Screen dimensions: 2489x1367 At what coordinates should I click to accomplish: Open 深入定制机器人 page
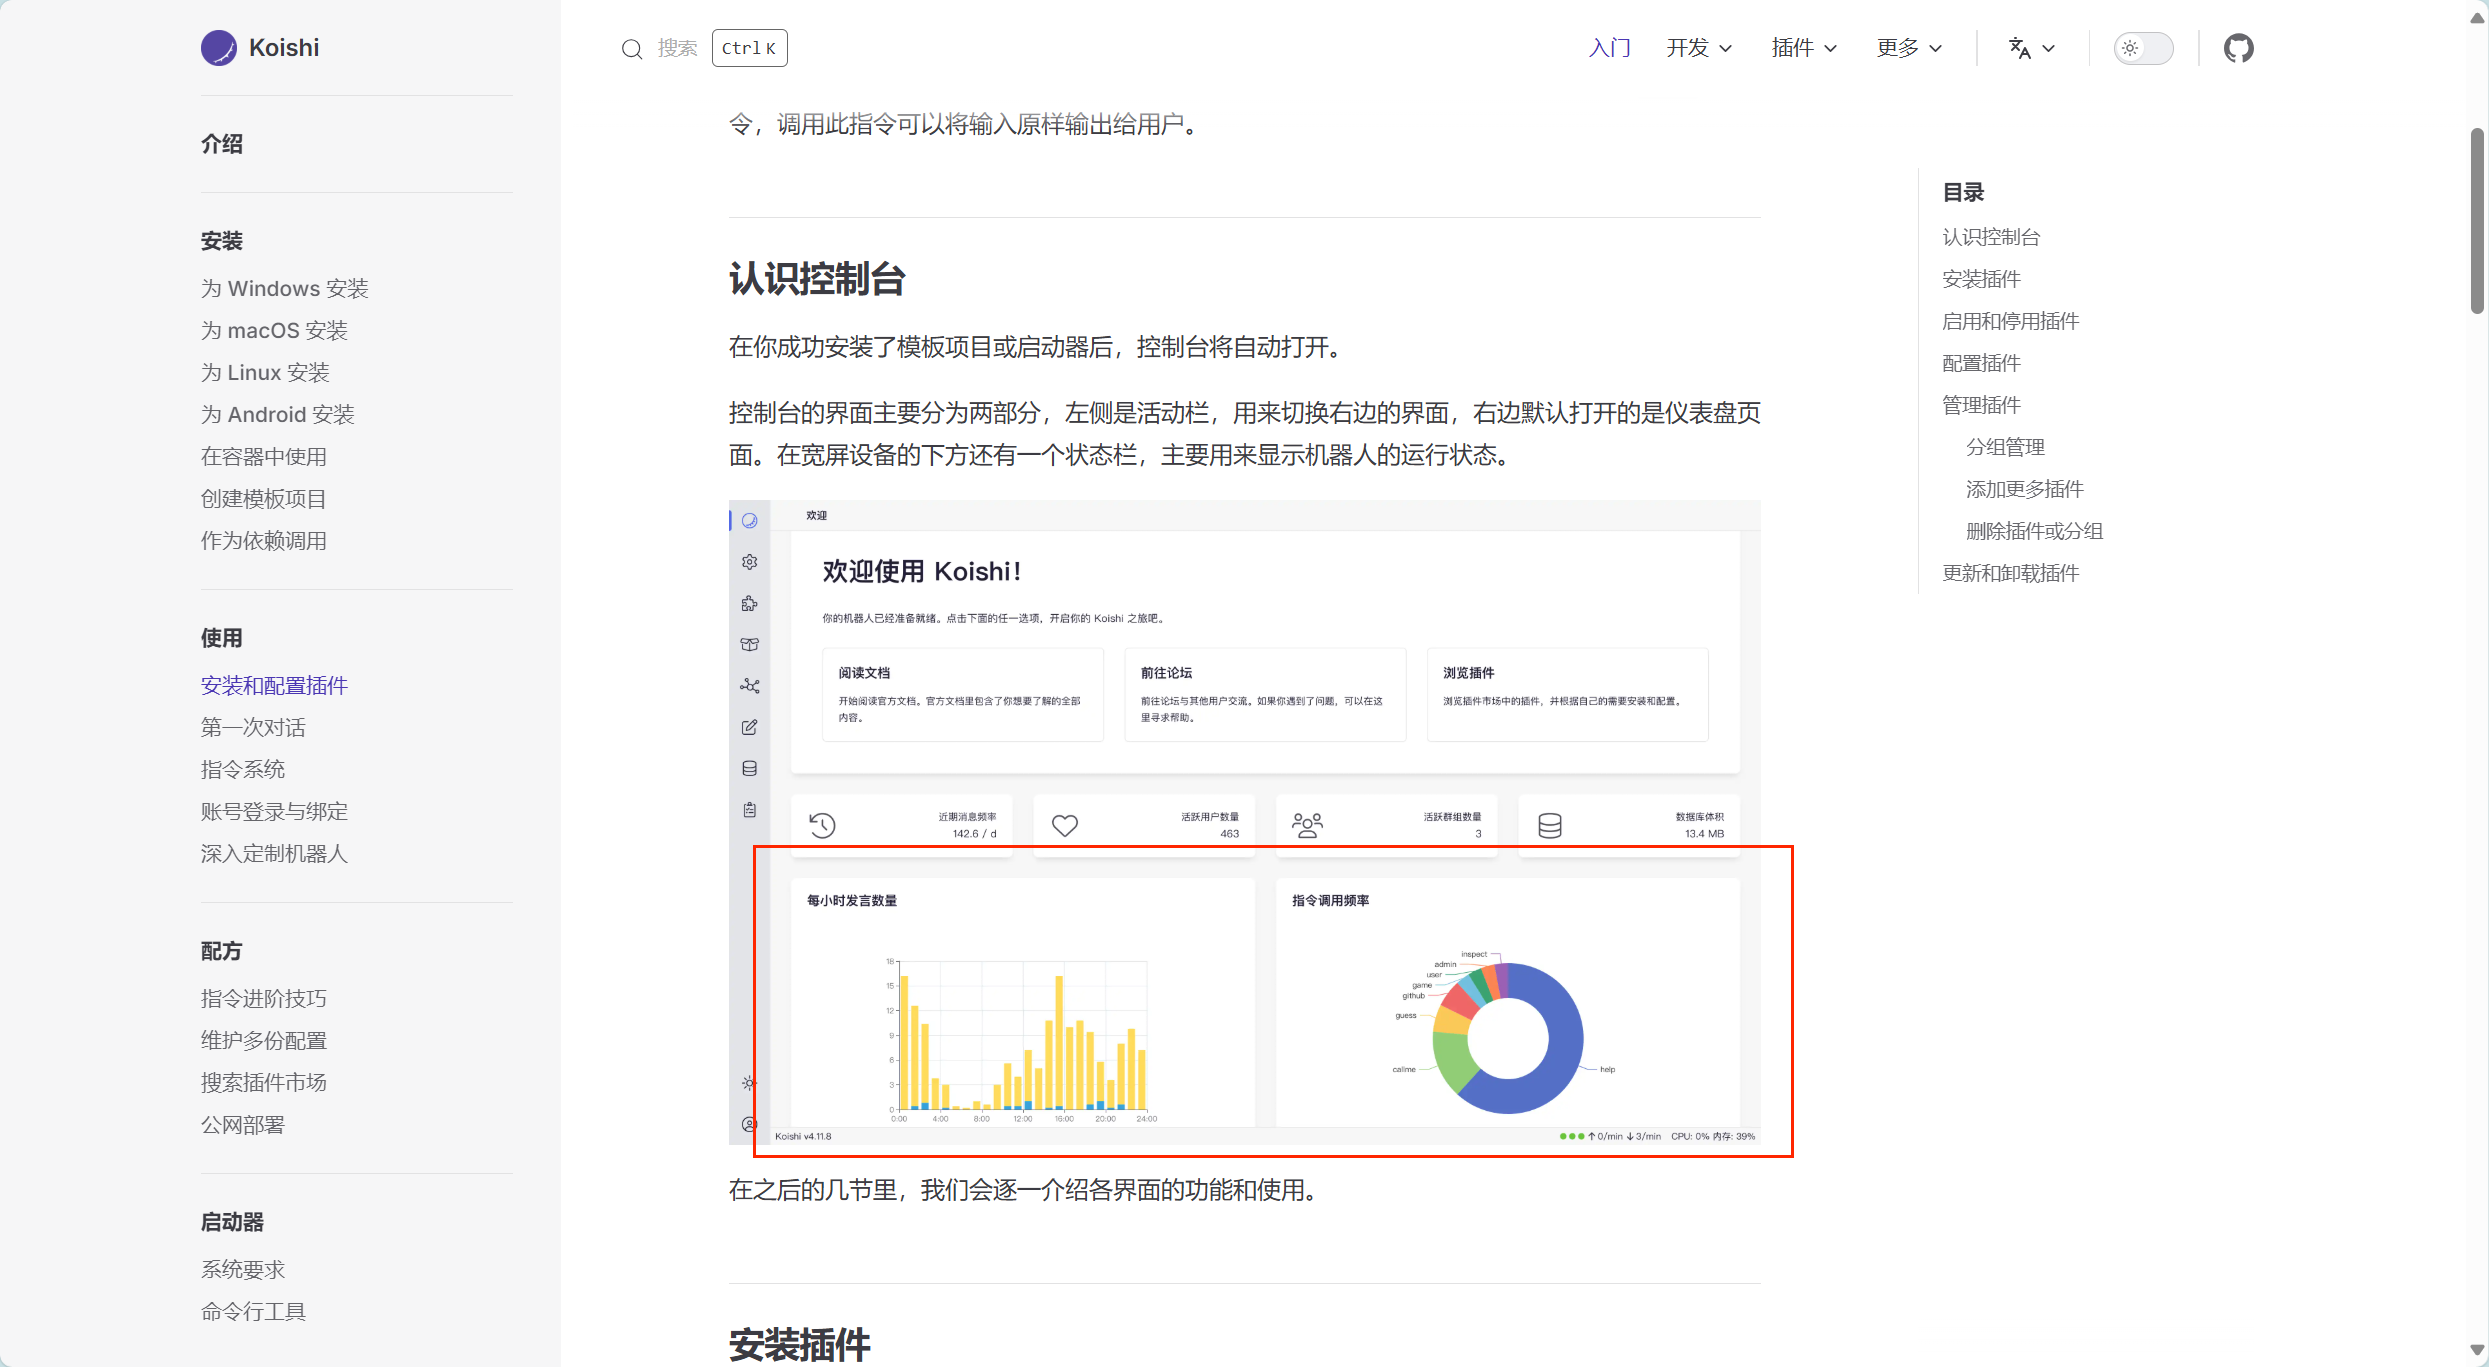point(274,854)
